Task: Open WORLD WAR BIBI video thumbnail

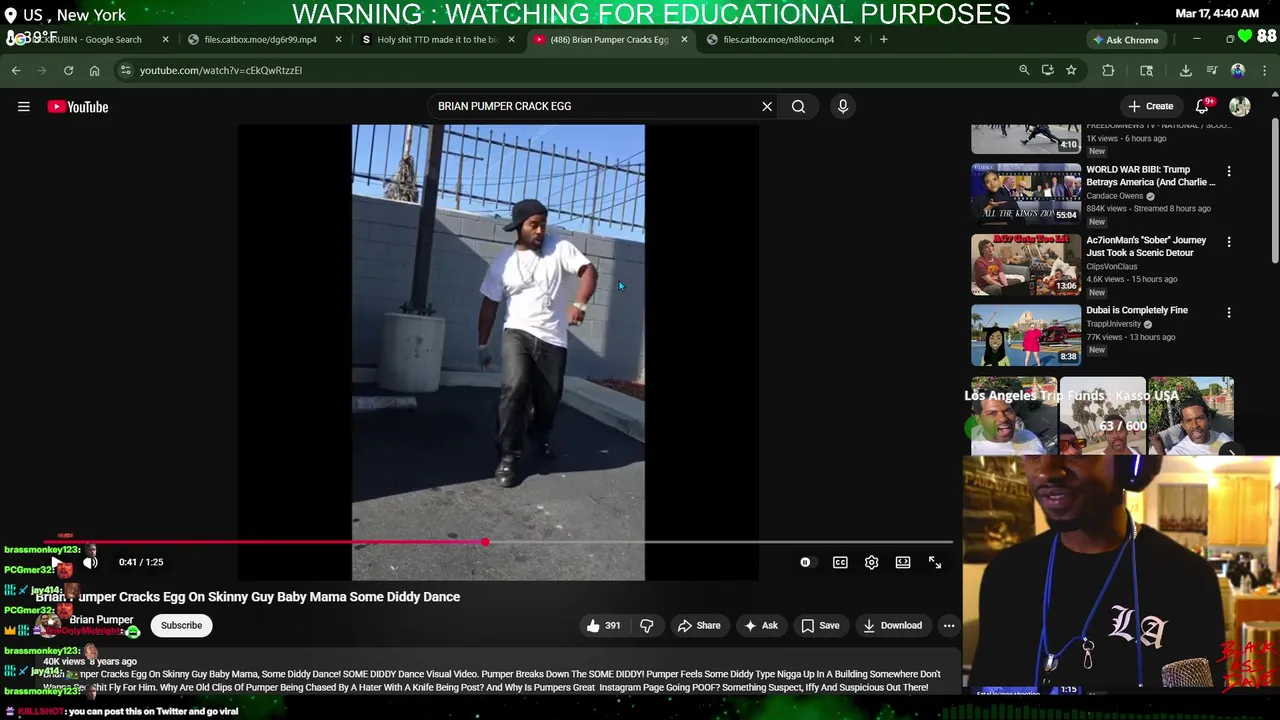Action: (x=1026, y=193)
